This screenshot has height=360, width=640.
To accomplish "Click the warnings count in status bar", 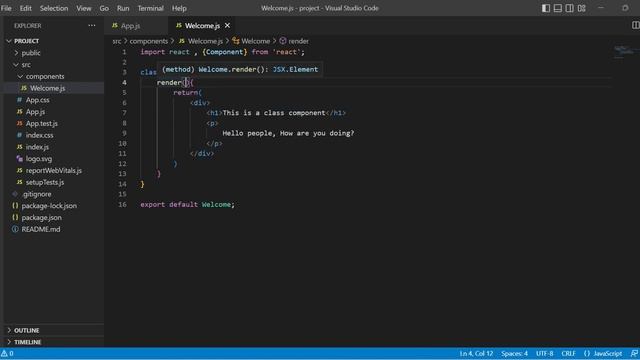I will [7, 353].
